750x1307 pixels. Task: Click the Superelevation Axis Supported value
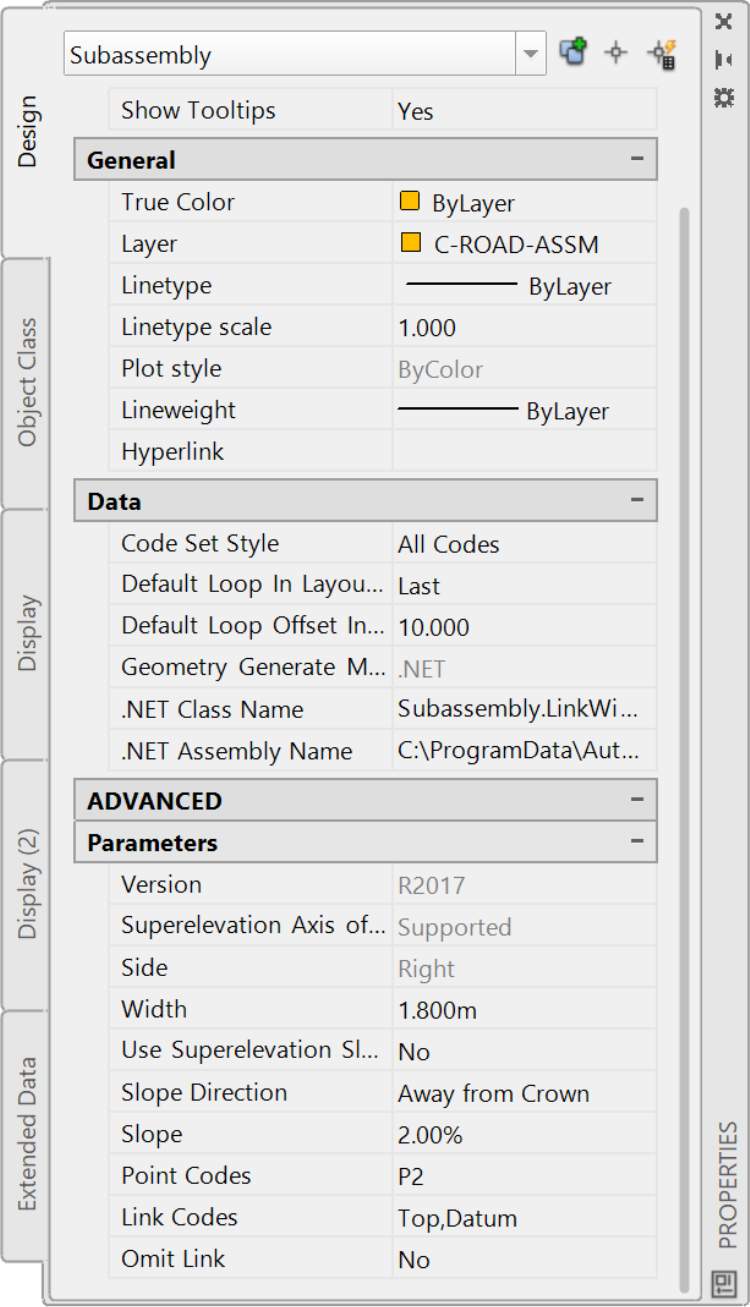524,927
